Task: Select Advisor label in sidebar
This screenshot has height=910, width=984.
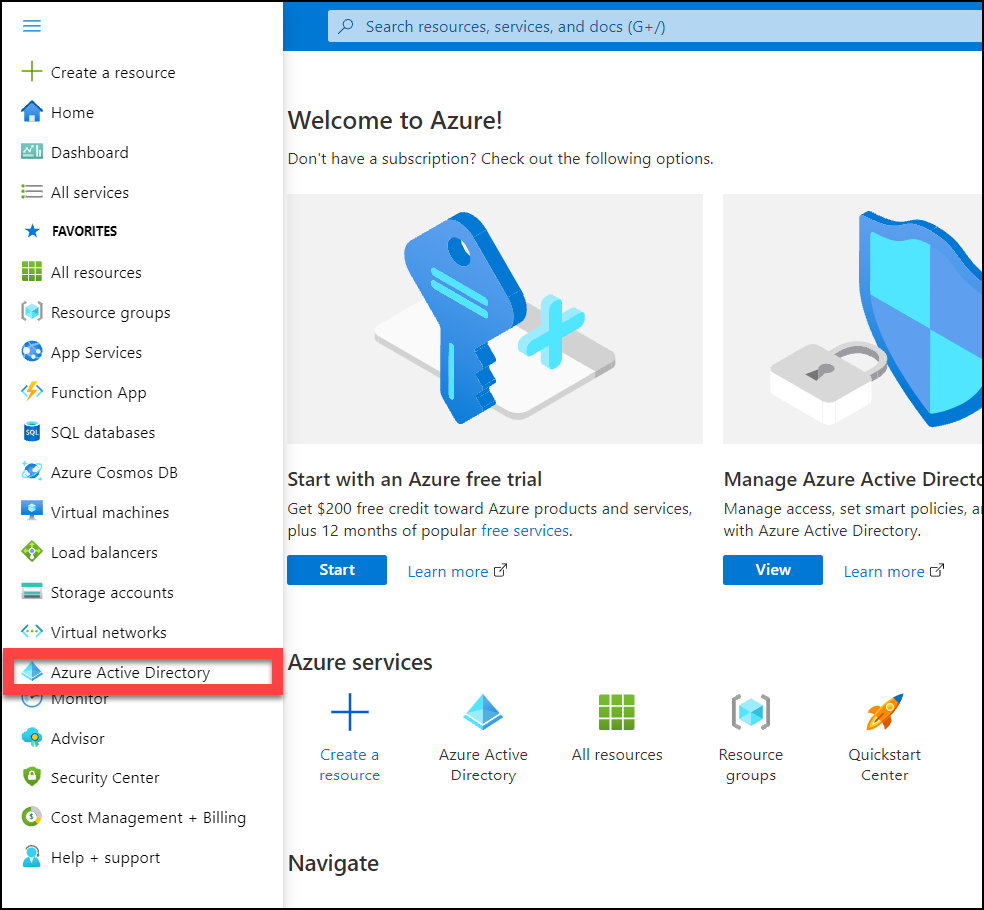Action: click(x=78, y=739)
